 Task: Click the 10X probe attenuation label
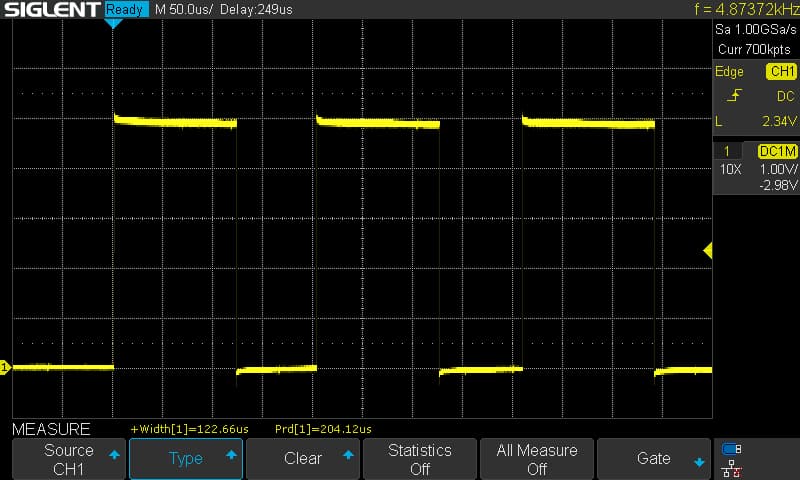pos(731,169)
